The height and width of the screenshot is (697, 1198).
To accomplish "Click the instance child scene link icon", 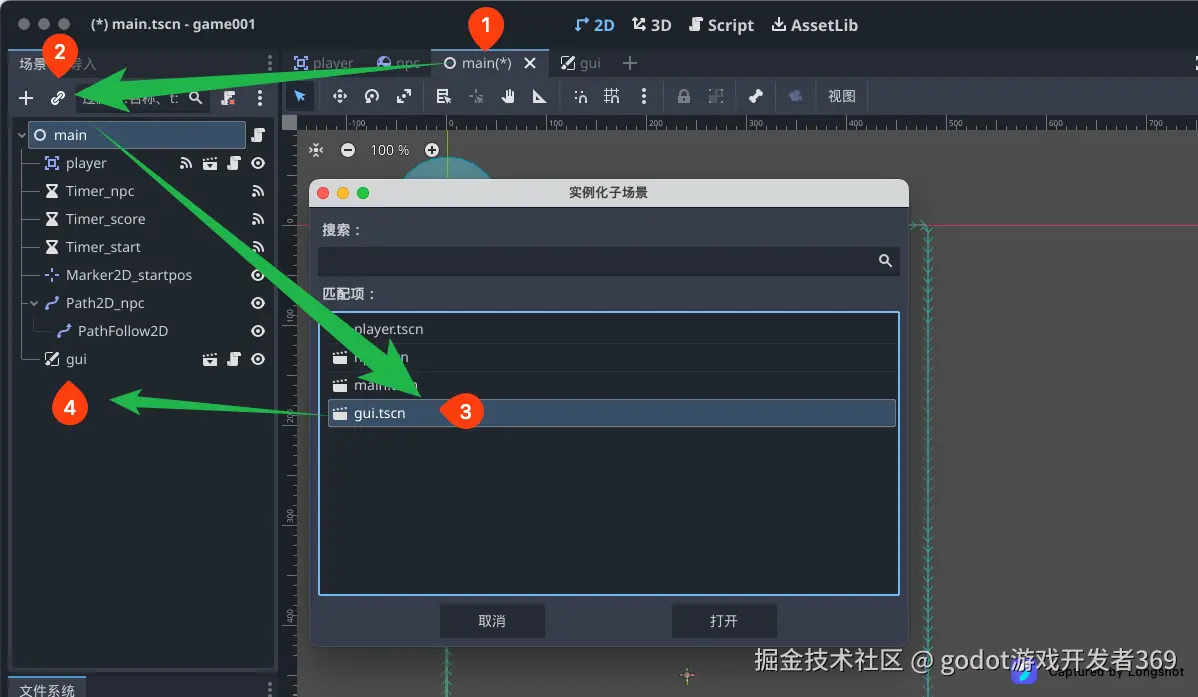I will tap(57, 98).
